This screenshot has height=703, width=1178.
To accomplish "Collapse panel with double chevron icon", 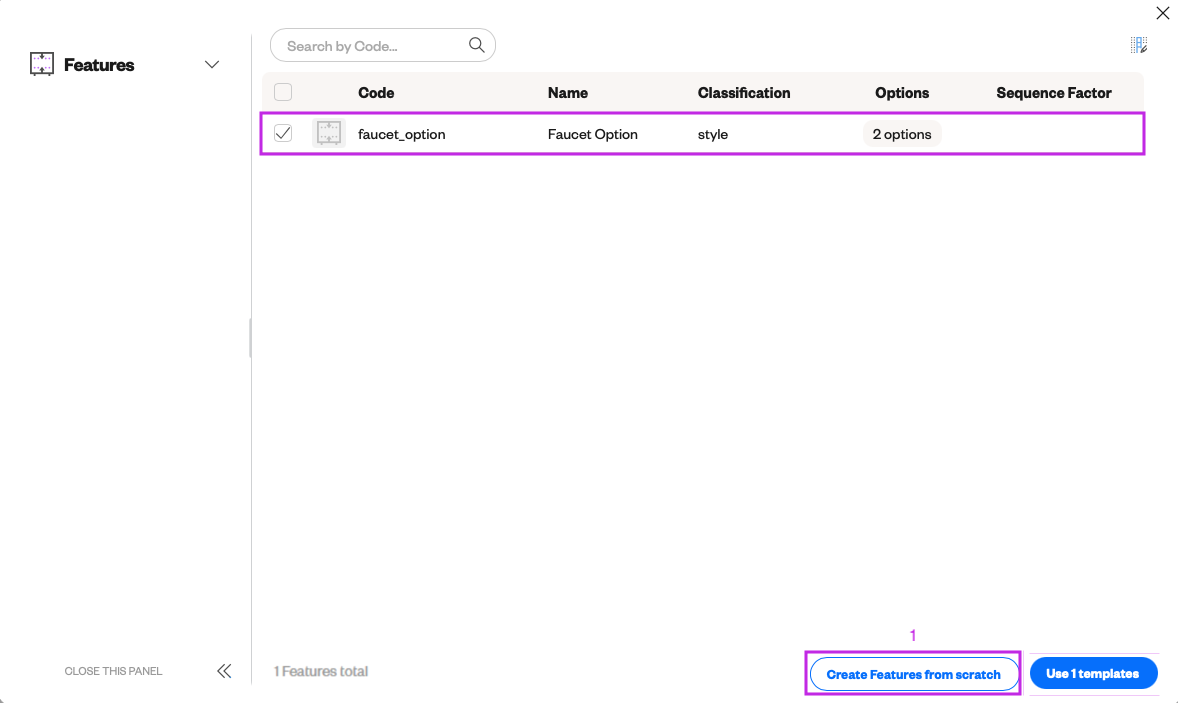I will (x=224, y=671).
